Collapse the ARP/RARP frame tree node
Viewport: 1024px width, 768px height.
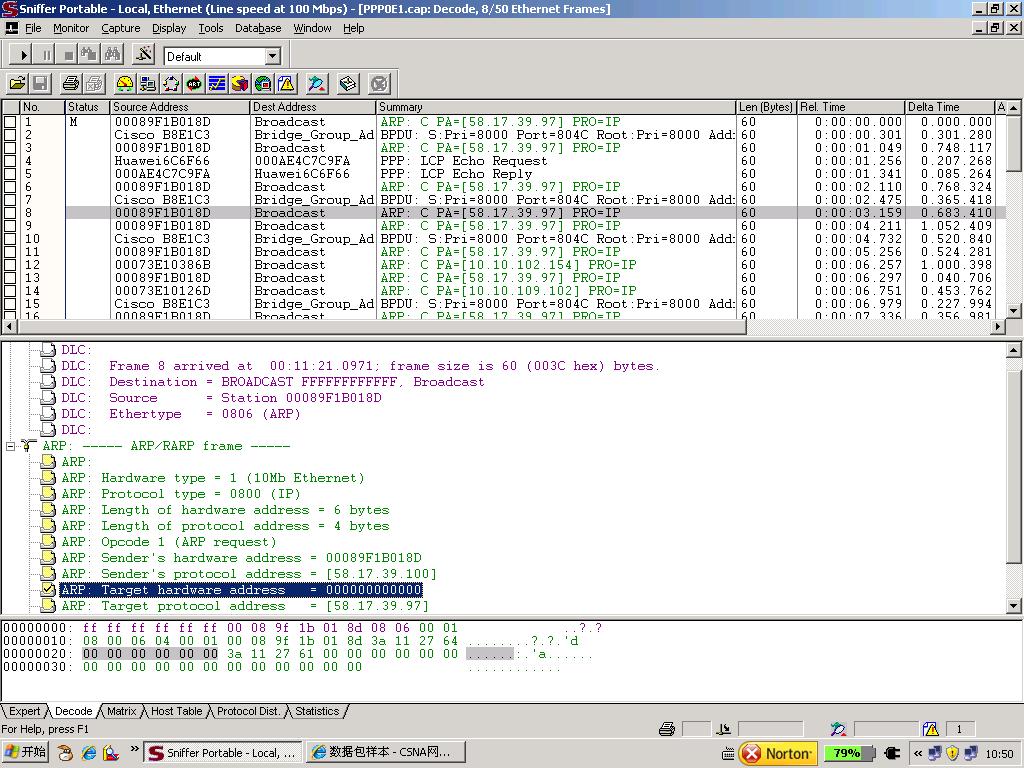click(x=11, y=446)
